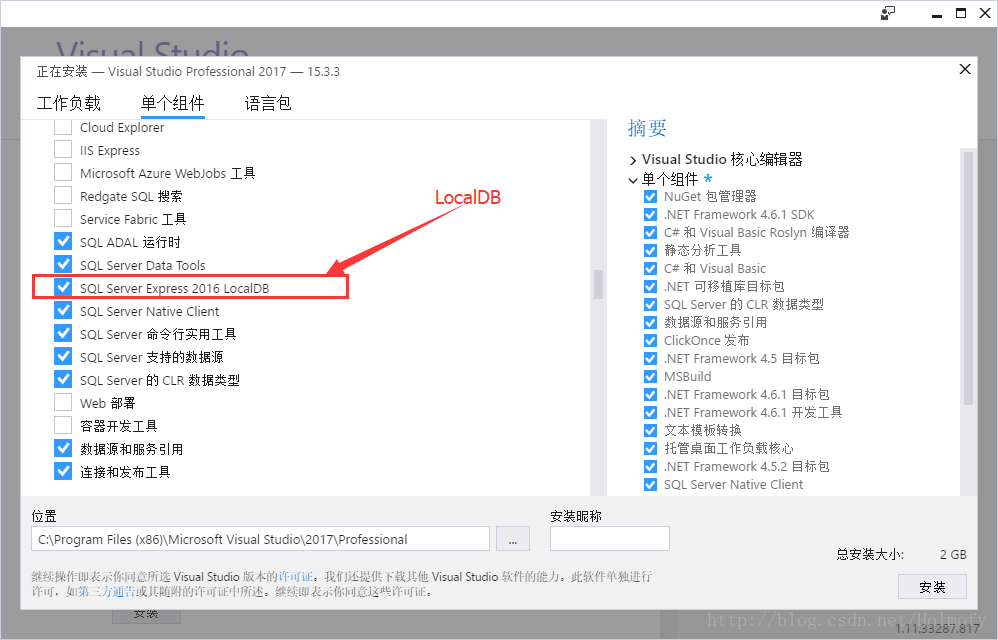The image size is (998, 640).
Task: Open the 语言包 tab
Action: point(268,103)
